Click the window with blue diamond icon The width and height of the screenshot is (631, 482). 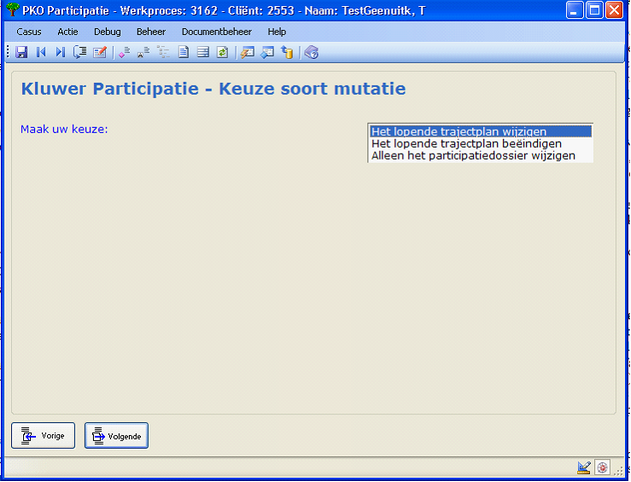pyautogui.click(x=267, y=52)
